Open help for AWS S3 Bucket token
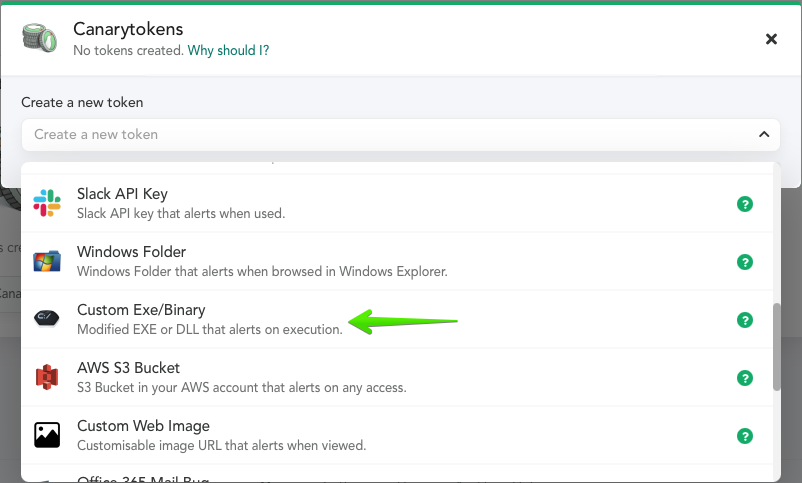Image resolution: width=802 pixels, height=483 pixels. tap(745, 378)
